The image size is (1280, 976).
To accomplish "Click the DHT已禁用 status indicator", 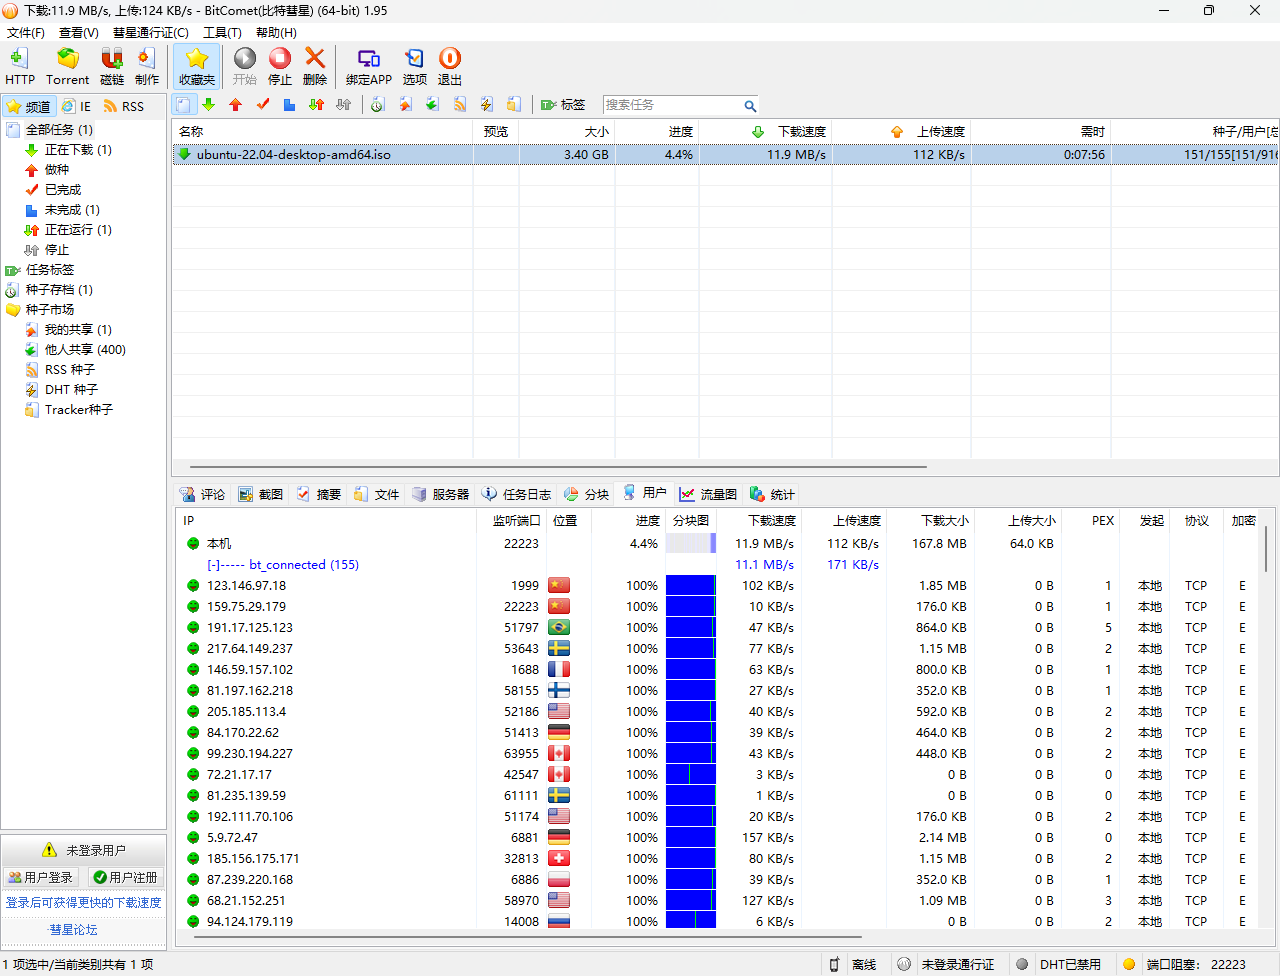I will 1060,964.
